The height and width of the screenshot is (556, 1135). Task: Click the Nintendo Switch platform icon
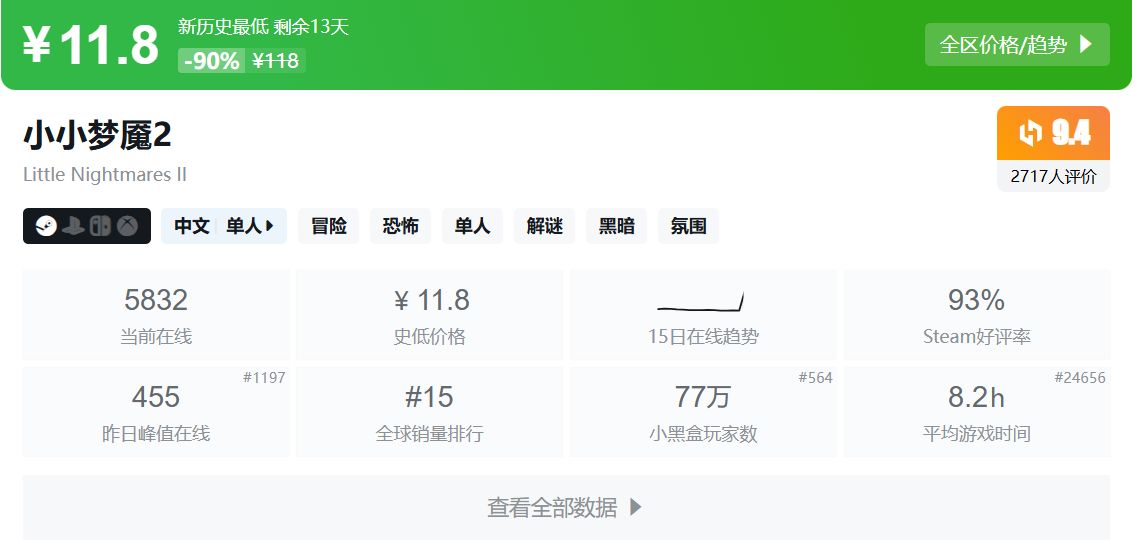click(100, 226)
